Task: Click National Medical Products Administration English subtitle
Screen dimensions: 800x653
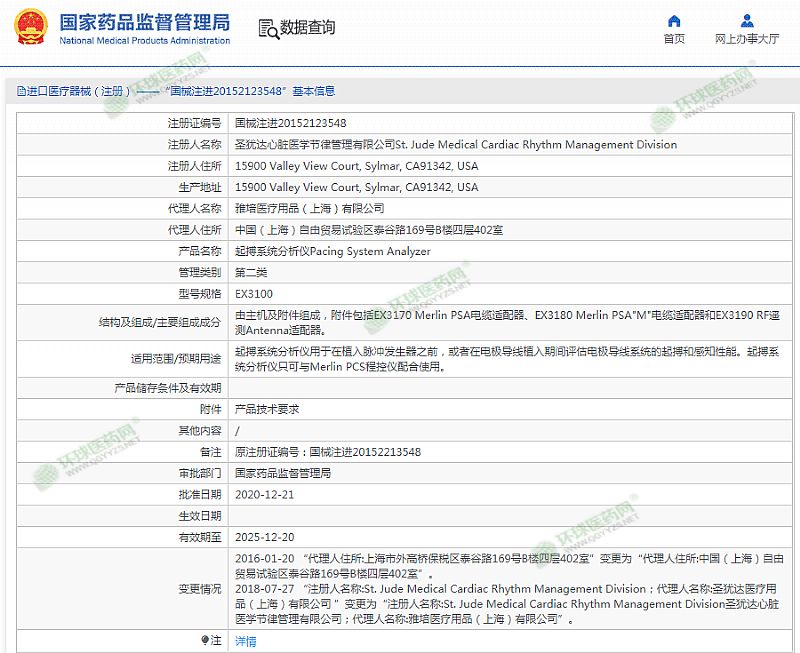Action: point(144,41)
